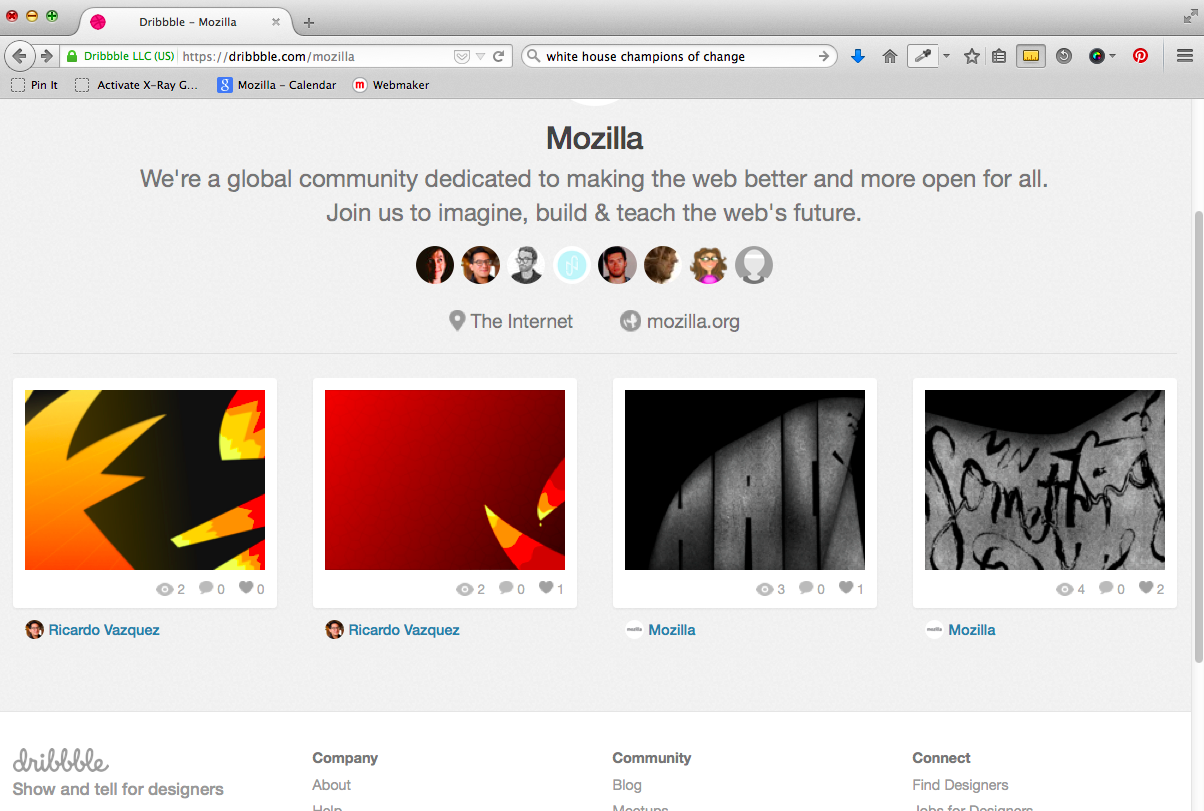The height and width of the screenshot is (811, 1204).
Task: Click the browser forward arrow button
Action: pyautogui.click(x=46, y=56)
